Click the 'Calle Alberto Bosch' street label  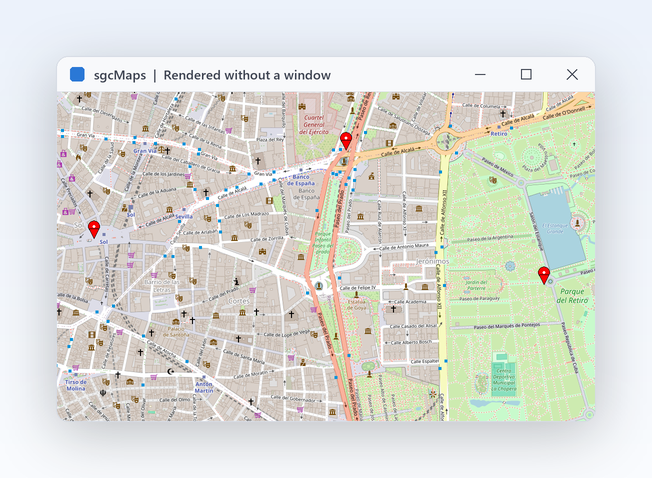tap(411, 342)
